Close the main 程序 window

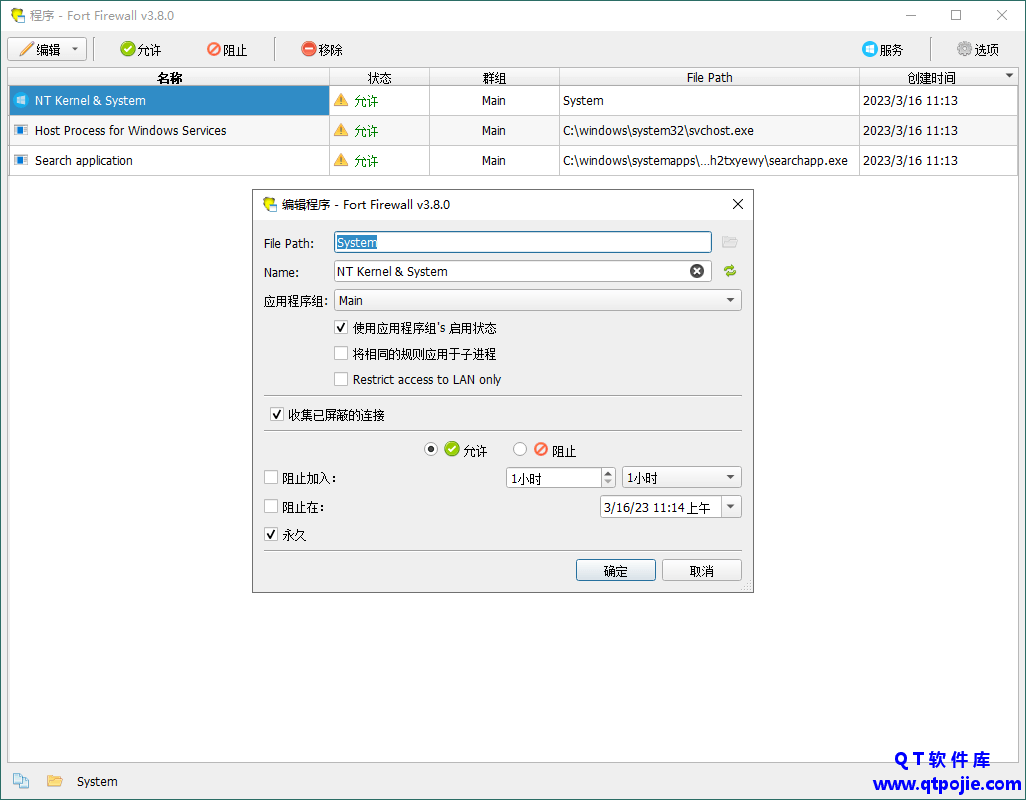(x=1002, y=15)
